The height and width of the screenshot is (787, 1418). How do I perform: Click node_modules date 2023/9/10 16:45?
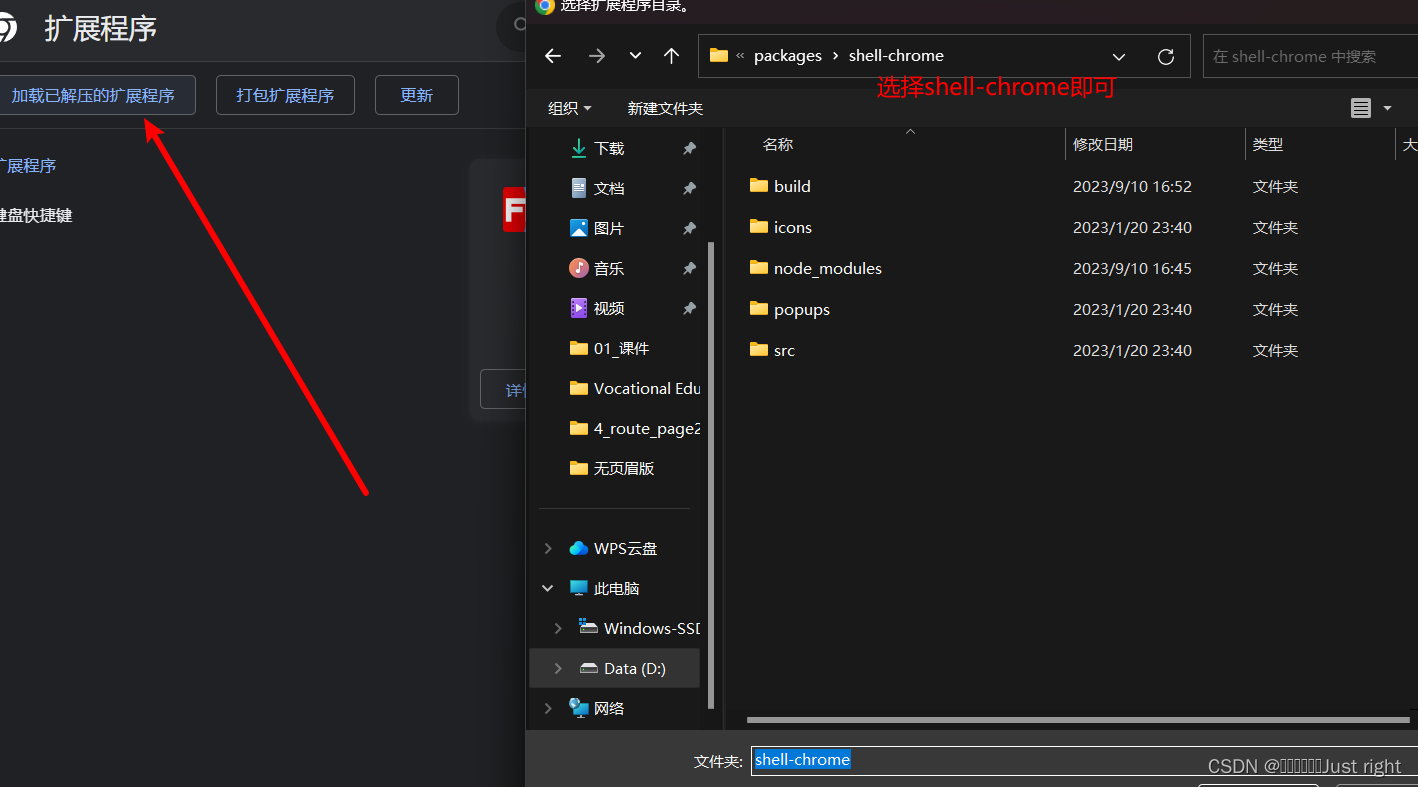[1132, 268]
